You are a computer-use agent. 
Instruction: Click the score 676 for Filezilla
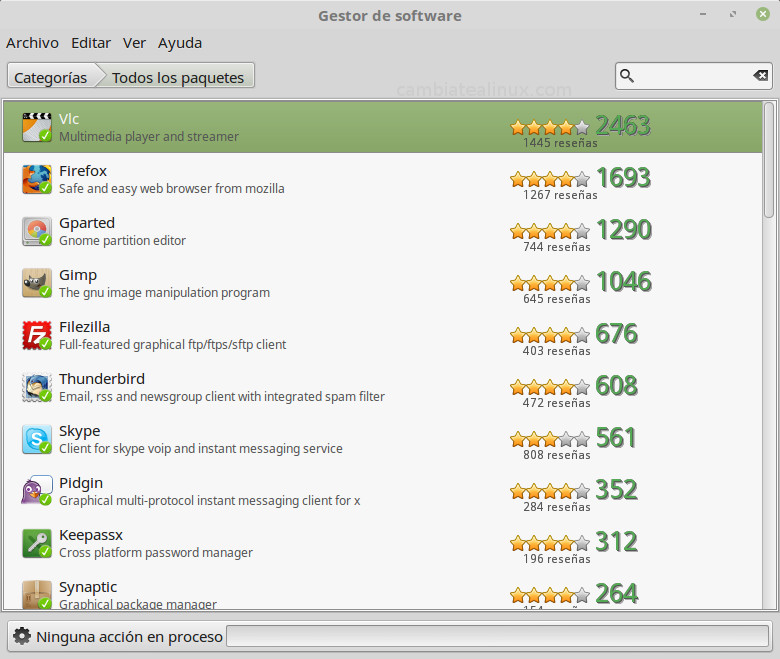click(616, 334)
